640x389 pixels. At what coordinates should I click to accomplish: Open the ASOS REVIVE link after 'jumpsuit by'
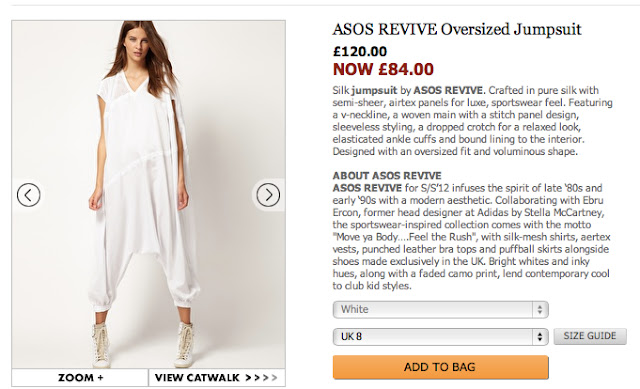[x=448, y=90]
